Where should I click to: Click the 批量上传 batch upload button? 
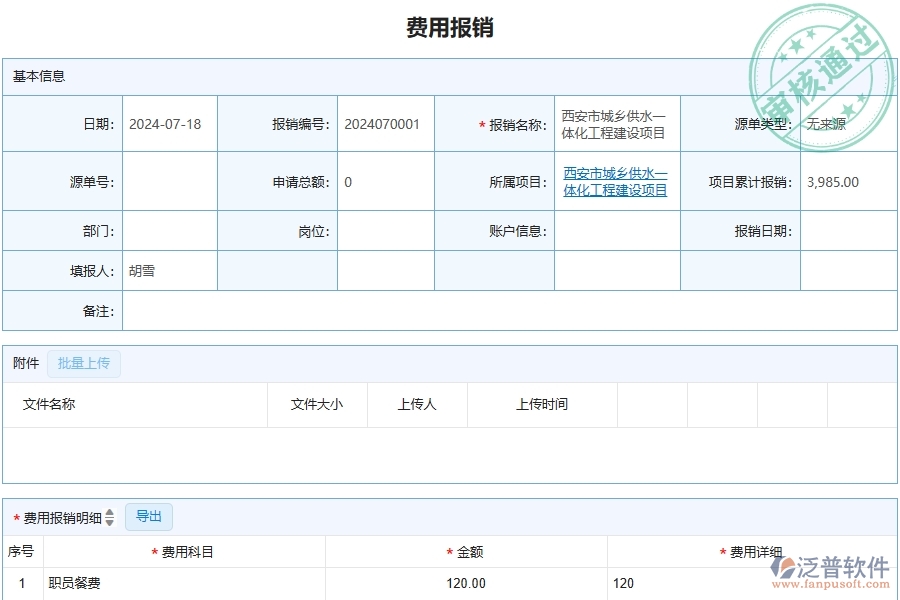click(x=84, y=363)
